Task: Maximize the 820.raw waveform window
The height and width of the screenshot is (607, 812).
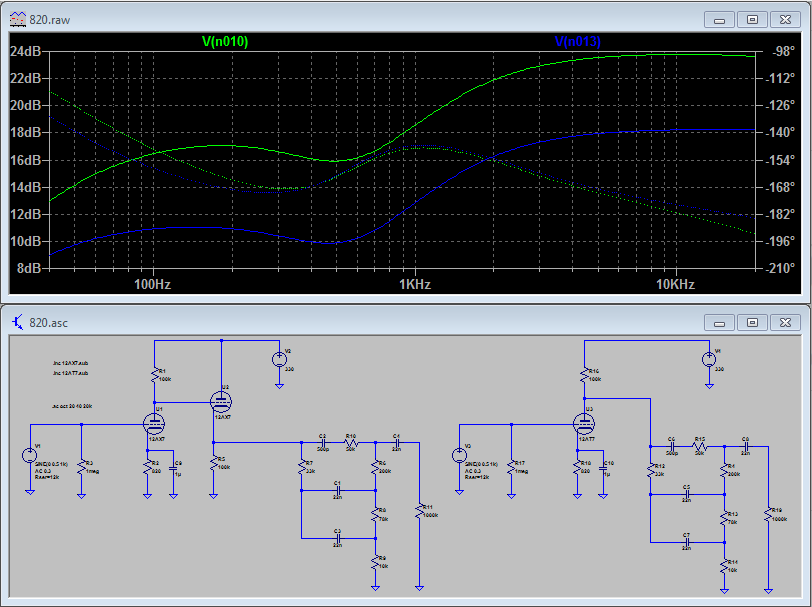Action: coord(752,19)
